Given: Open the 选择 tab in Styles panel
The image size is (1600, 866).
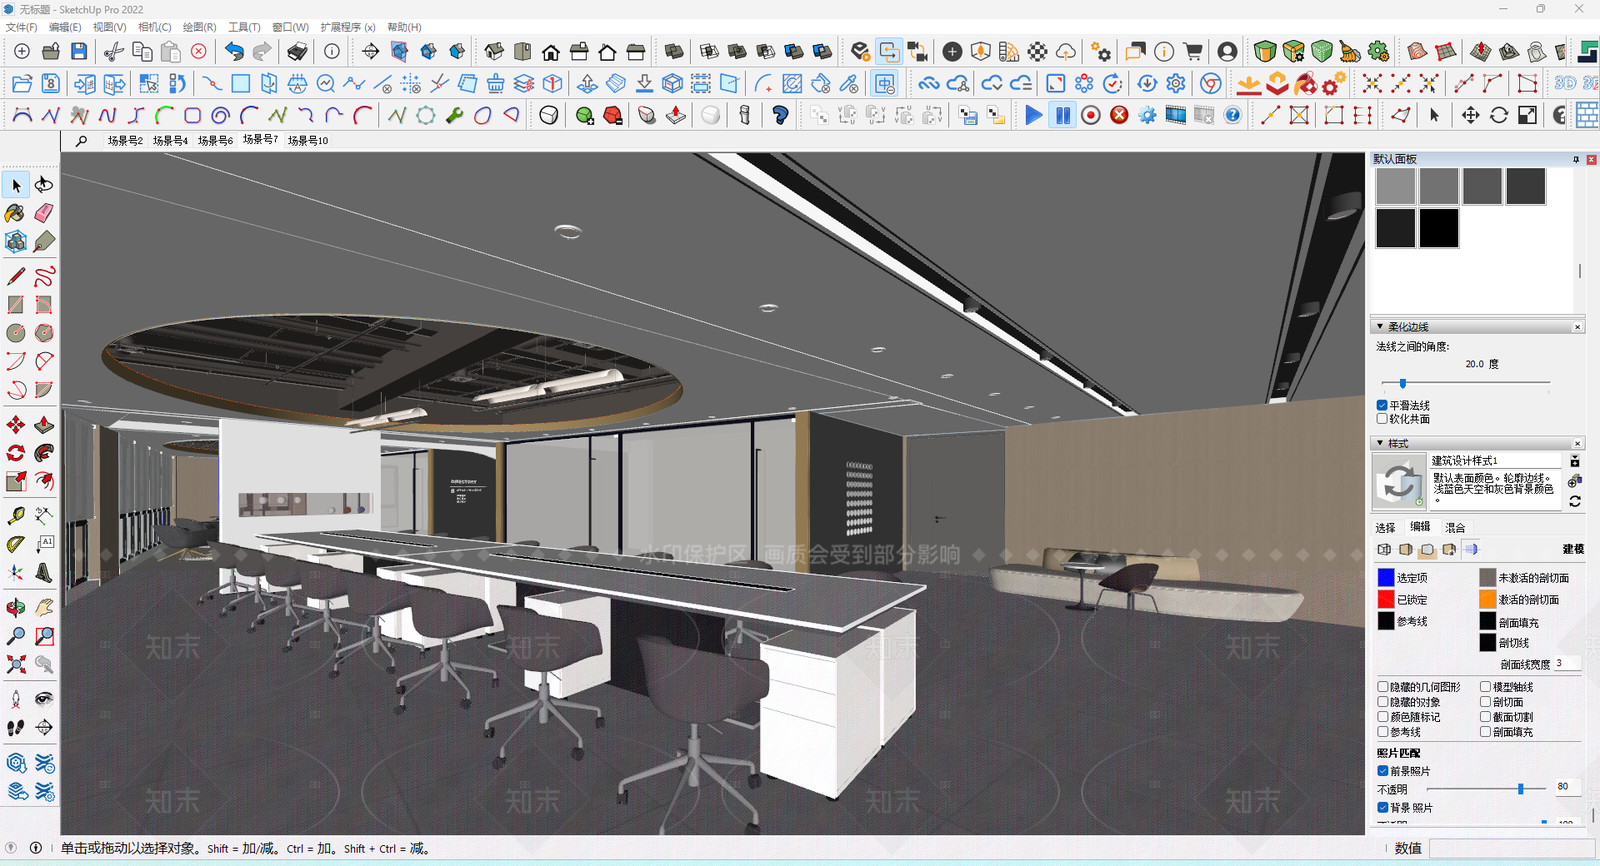Looking at the screenshot, I should pyautogui.click(x=1385, y=528).
